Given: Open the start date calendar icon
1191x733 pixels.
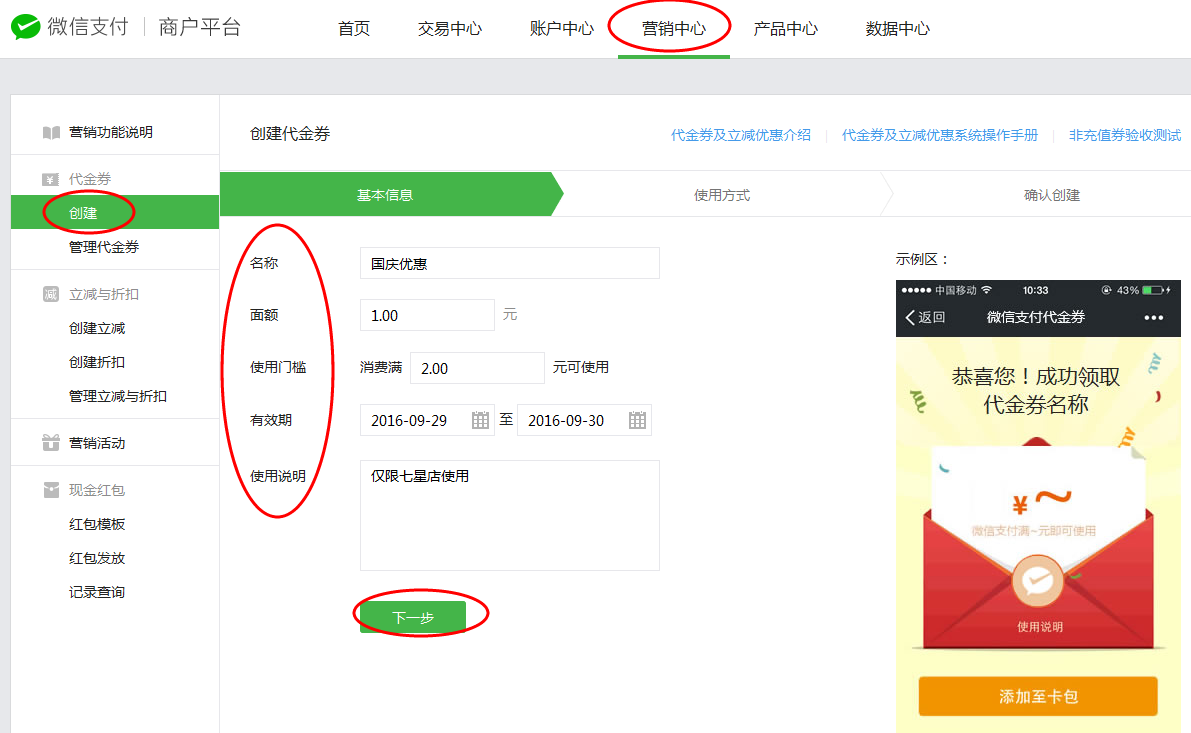Looking at the screenshot, I should (480, 420).
